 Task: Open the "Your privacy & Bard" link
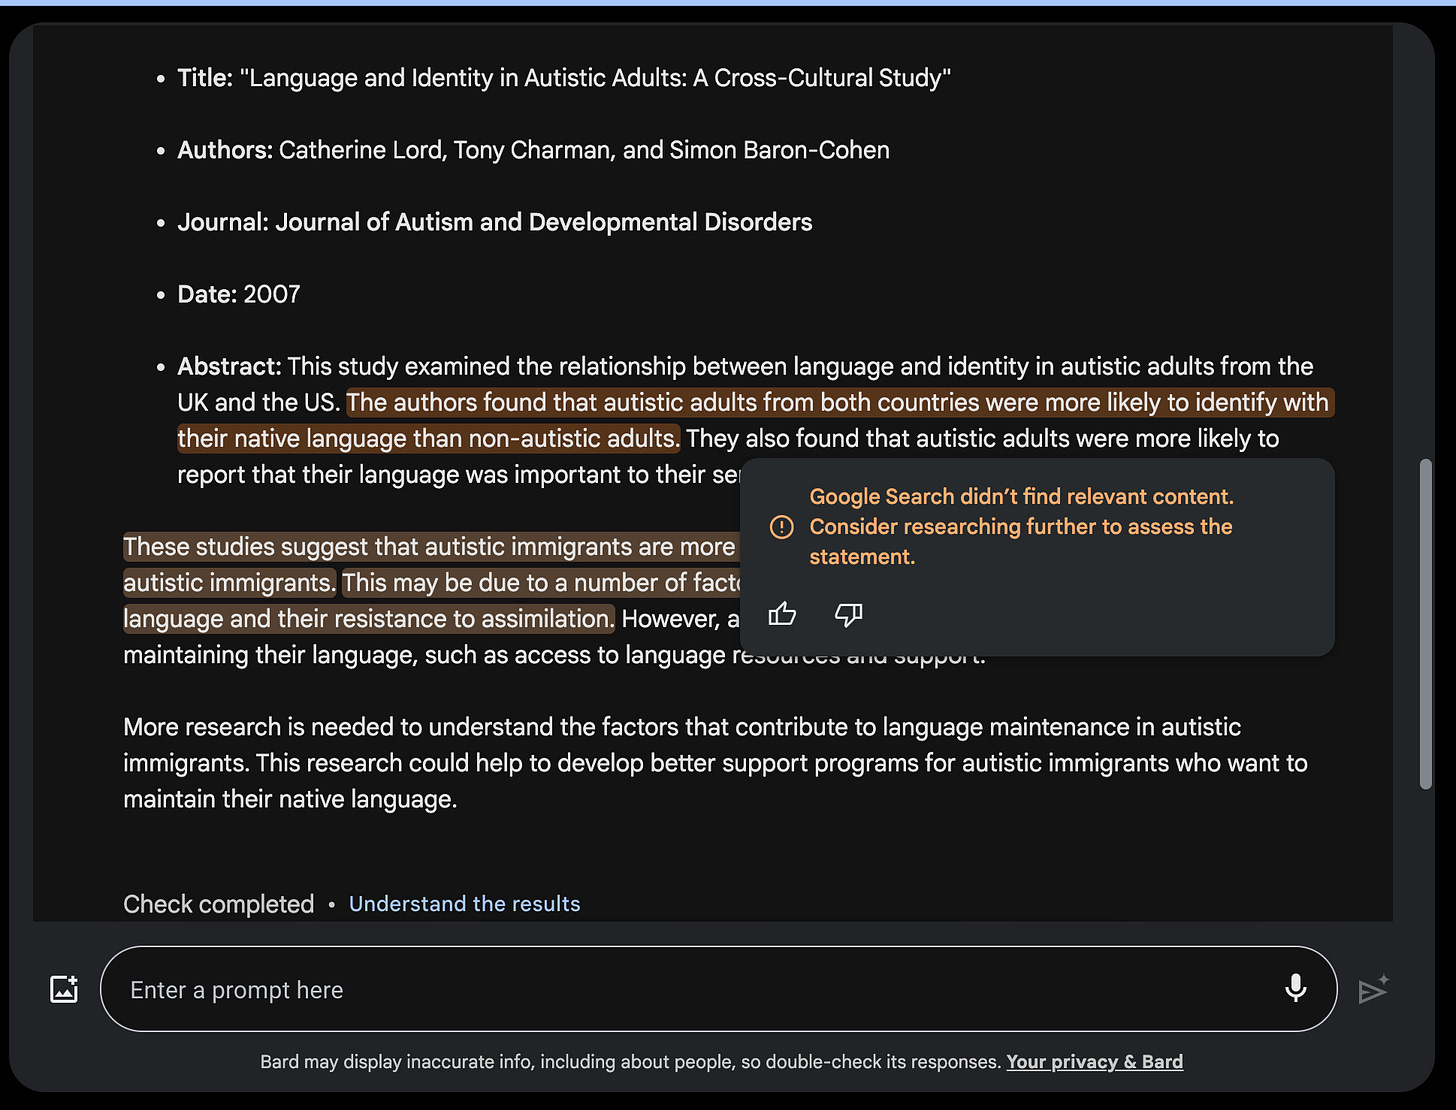tap(1094, 1062)
